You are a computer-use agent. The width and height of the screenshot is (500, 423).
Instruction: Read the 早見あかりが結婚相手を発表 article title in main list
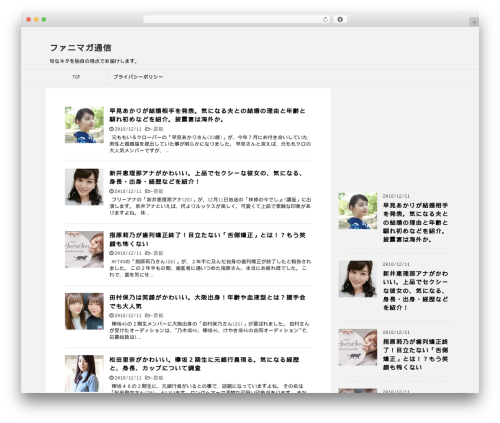click(x=207, y=115)
